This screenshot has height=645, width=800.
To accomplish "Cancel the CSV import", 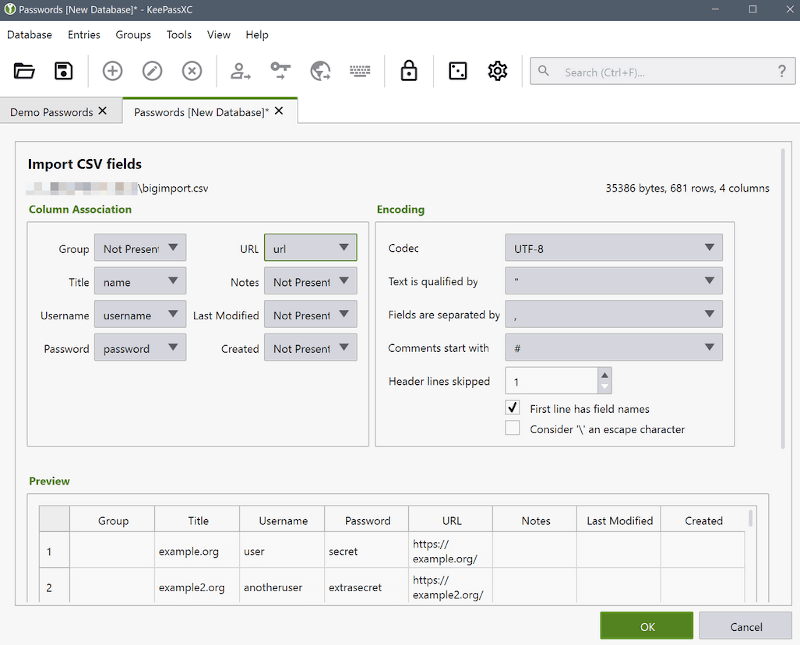I will [x=745, y=626].
